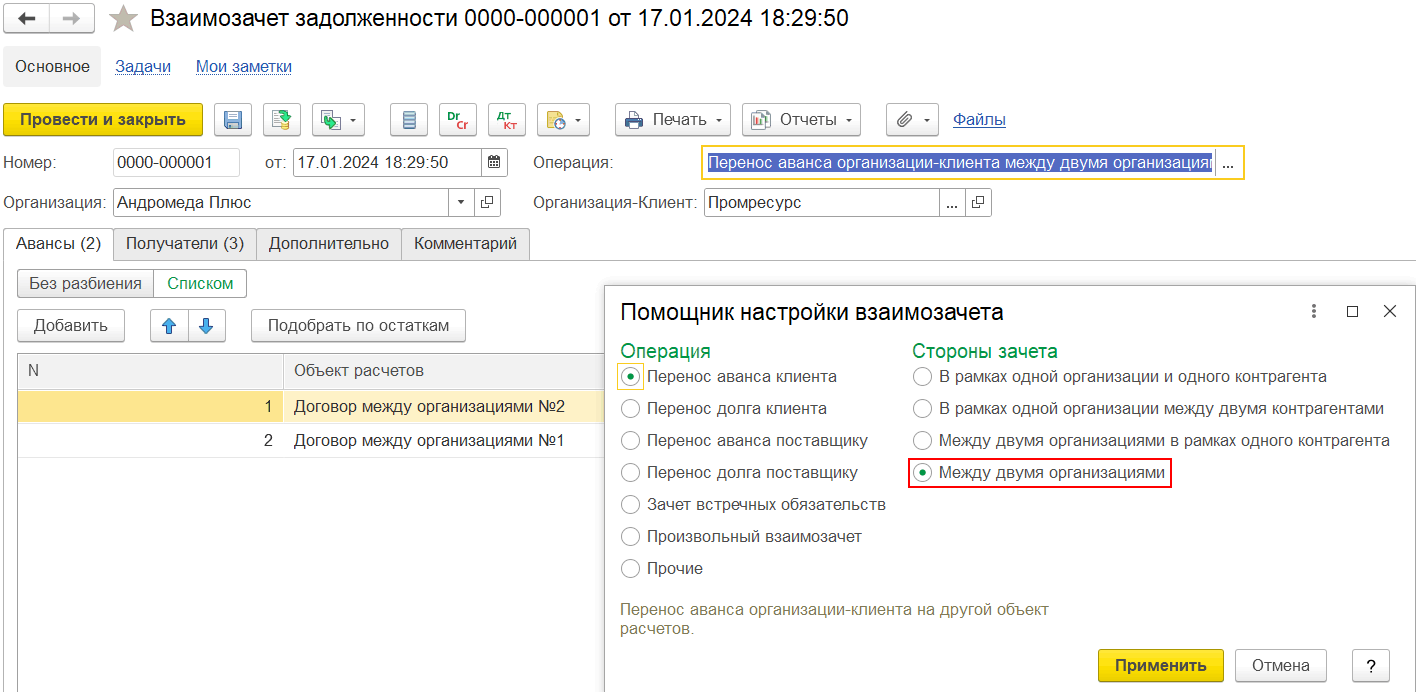Switch to the Основное section

coord(52,67)
